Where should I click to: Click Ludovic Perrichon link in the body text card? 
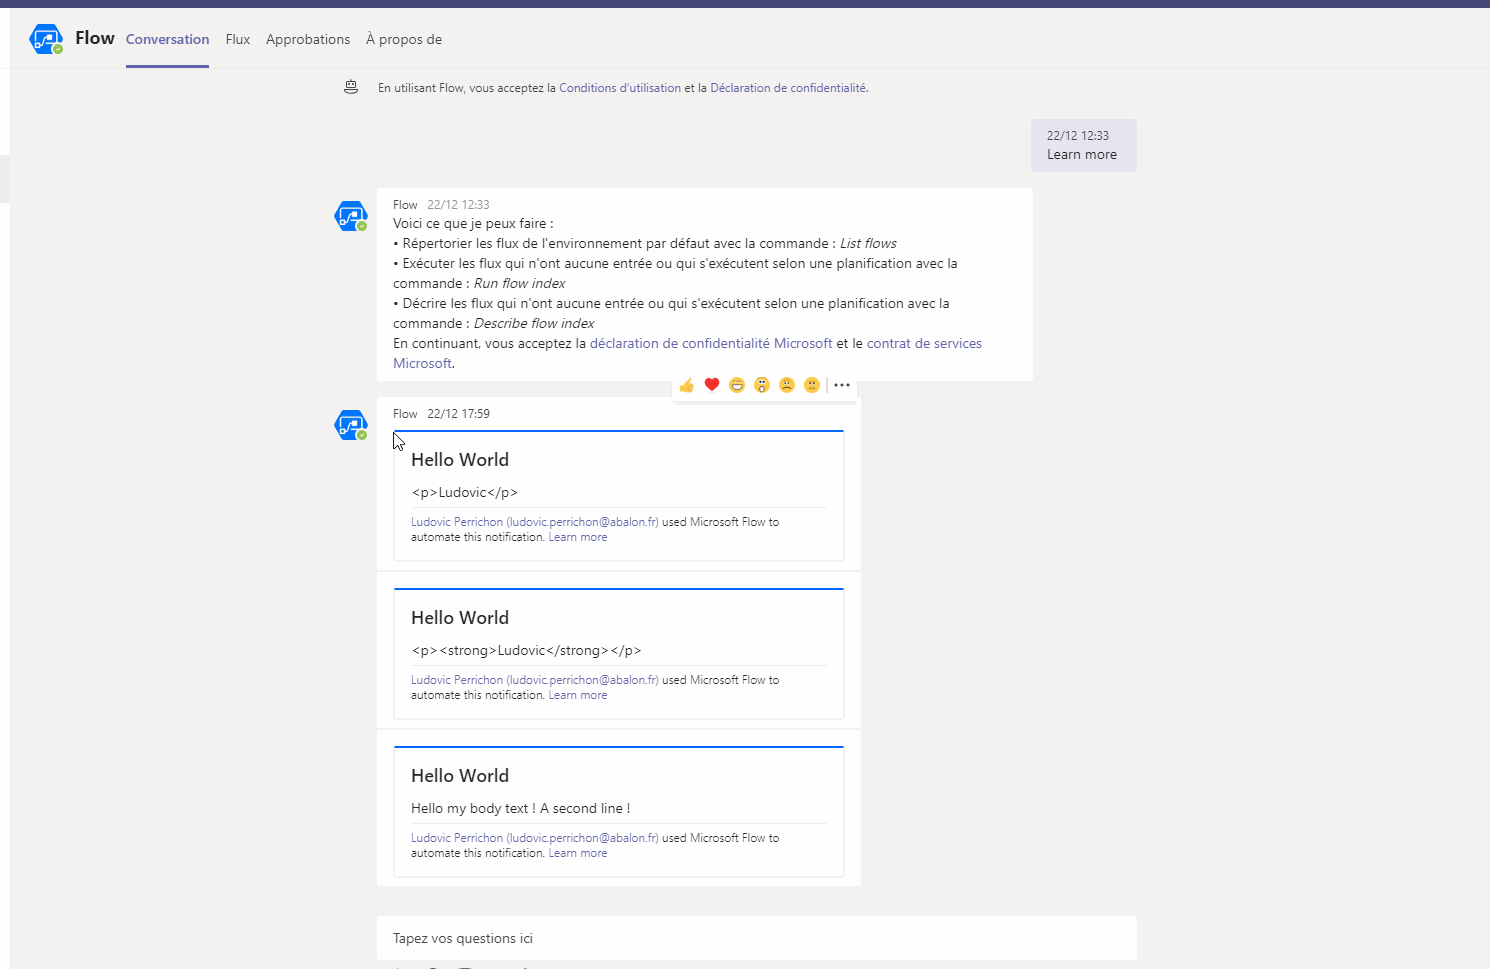pyautogui.click(x=535, y=838)
